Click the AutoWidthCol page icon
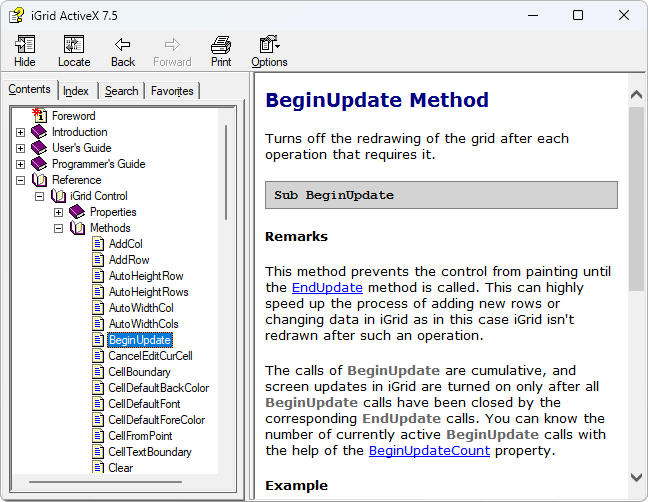This screenshot has height=502, width=648. (98, 308)
